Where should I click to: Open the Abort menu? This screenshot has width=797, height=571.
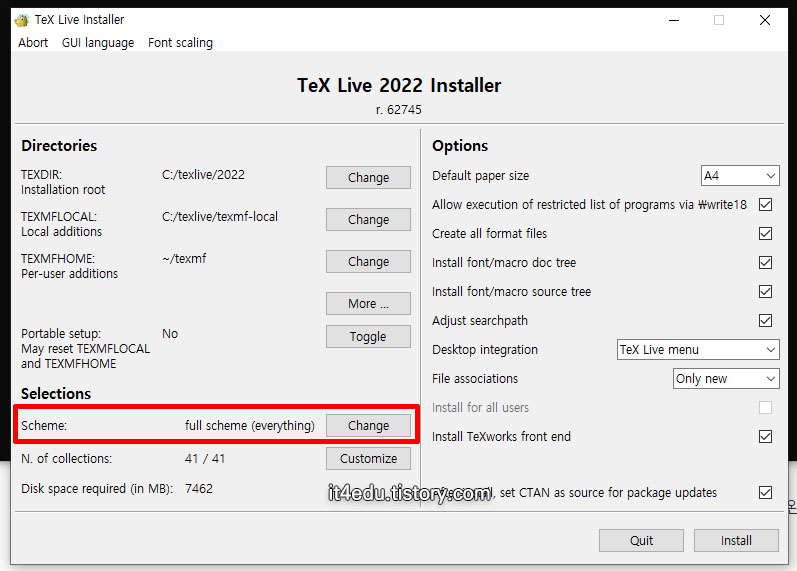pyautogui.click(x=33, y=43)
